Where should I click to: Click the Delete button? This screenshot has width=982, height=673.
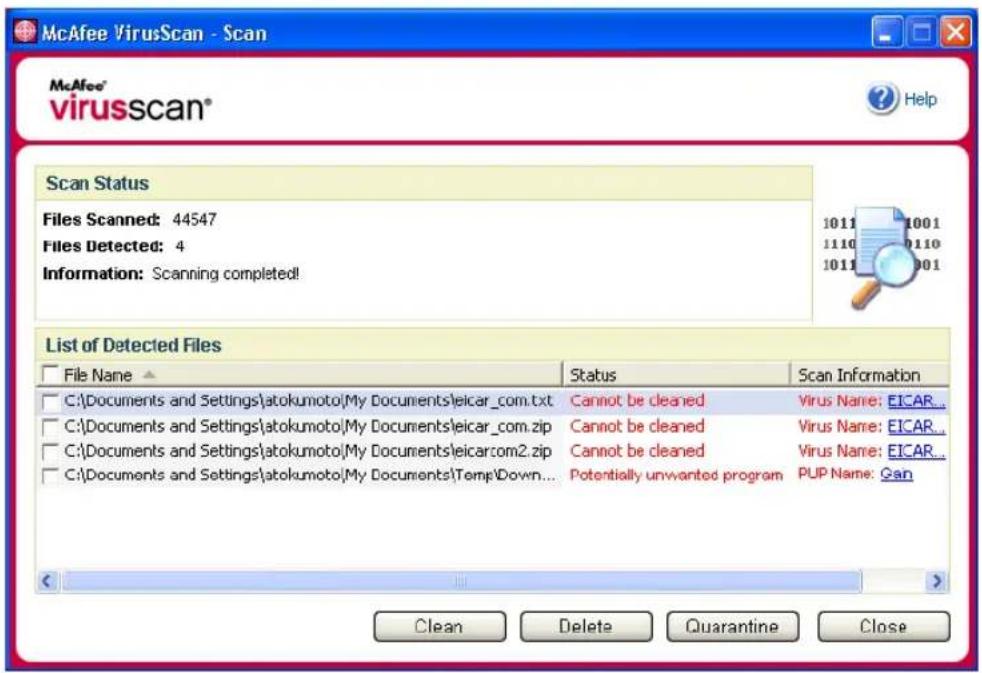click(586, 626)
